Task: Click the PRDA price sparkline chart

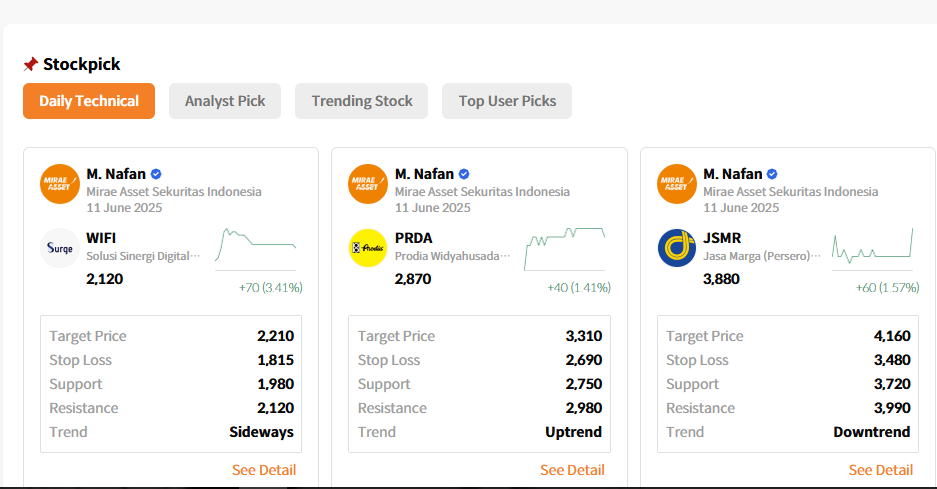Action: pyautogui.click(x=565, y=249)
